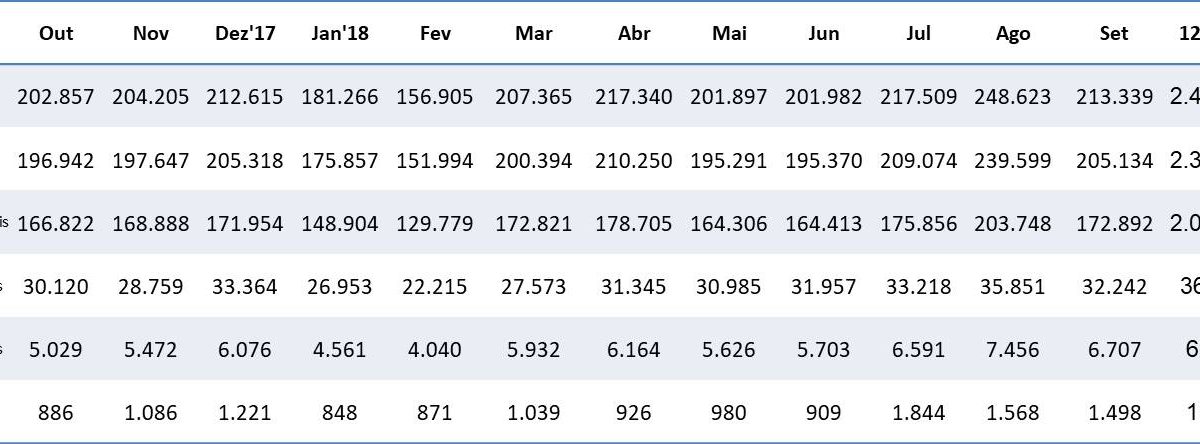
Task: Click the Out column header
Action: point(56,34)
